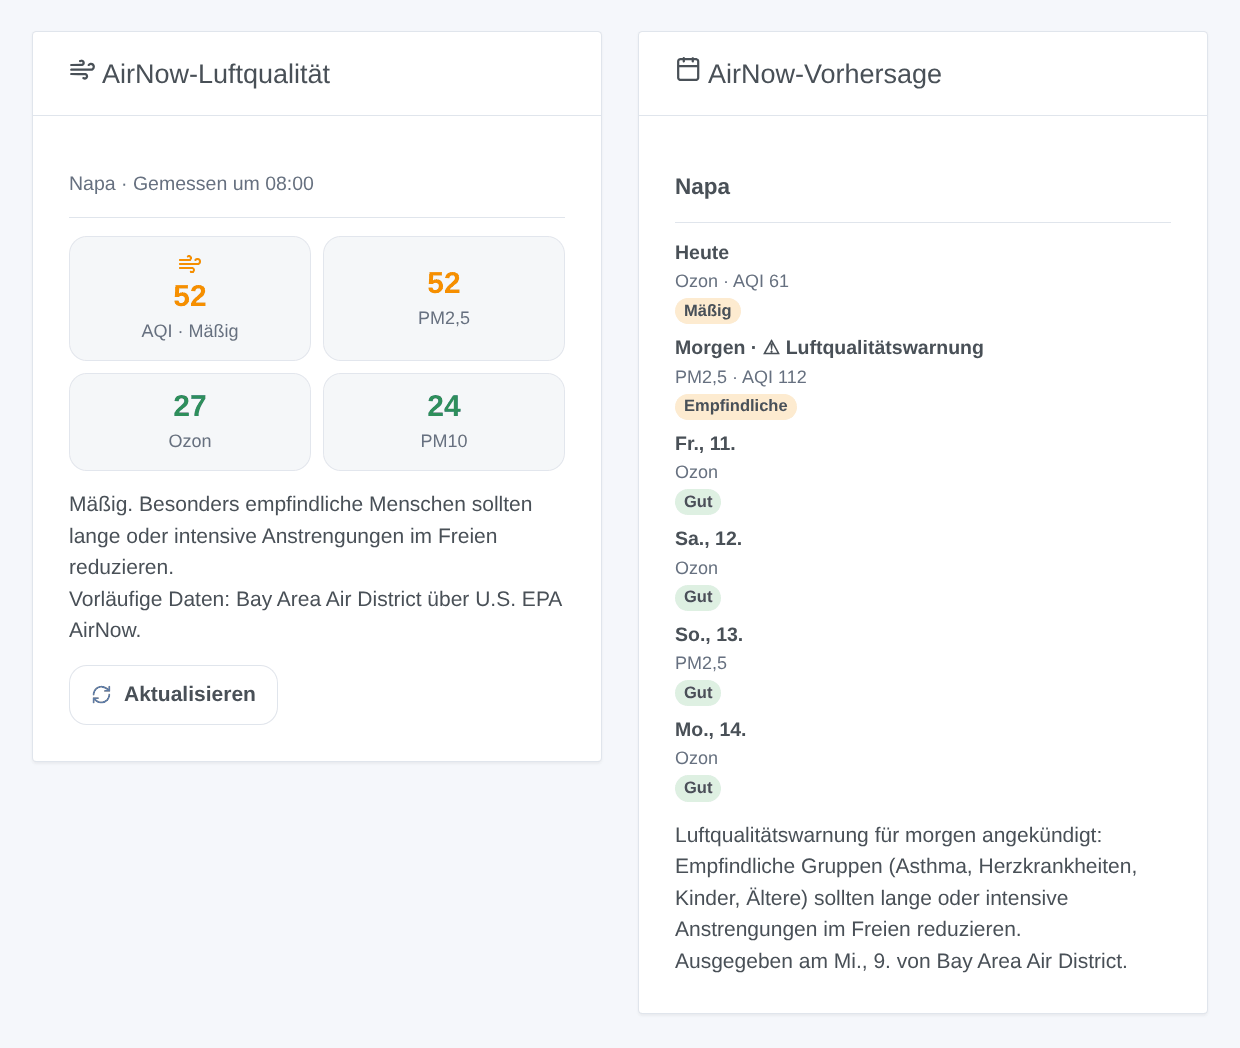Click the Gut badge under So., 13.
The image size is (1240, 1048).
tap(698, 693)
